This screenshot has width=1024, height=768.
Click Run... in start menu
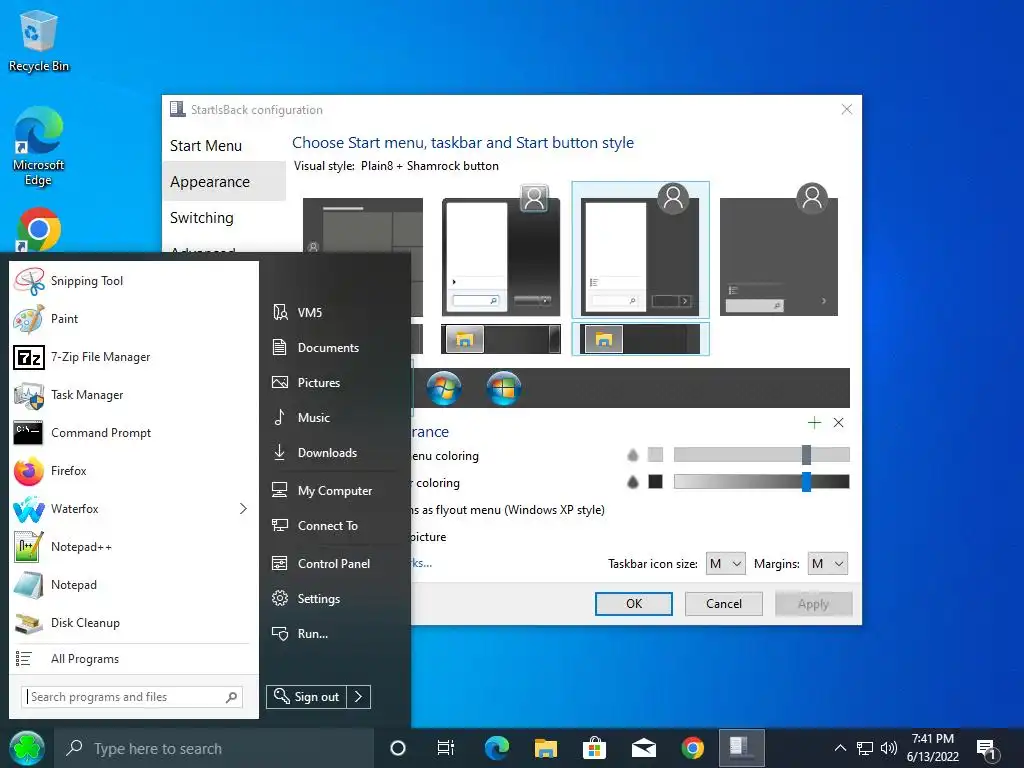(333, 633)
